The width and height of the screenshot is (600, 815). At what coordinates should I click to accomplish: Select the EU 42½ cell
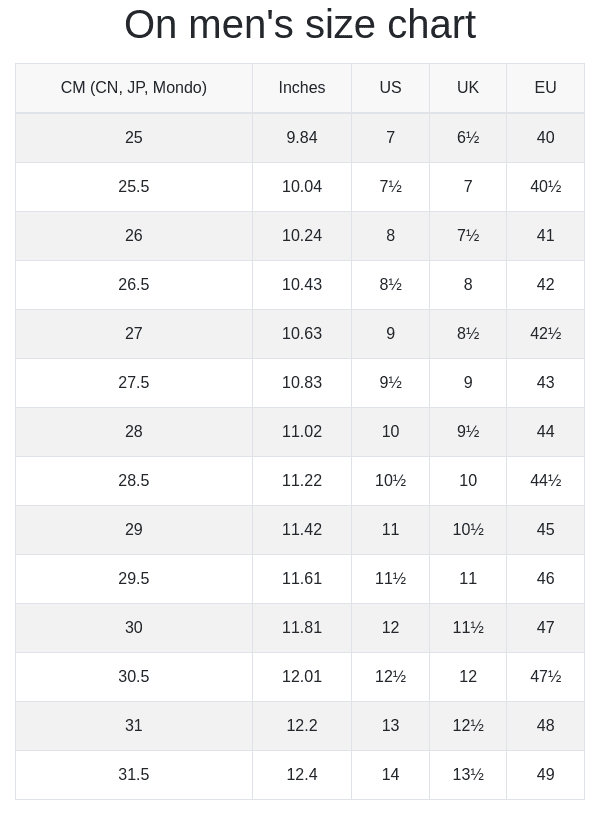click(x=545, y=334)
